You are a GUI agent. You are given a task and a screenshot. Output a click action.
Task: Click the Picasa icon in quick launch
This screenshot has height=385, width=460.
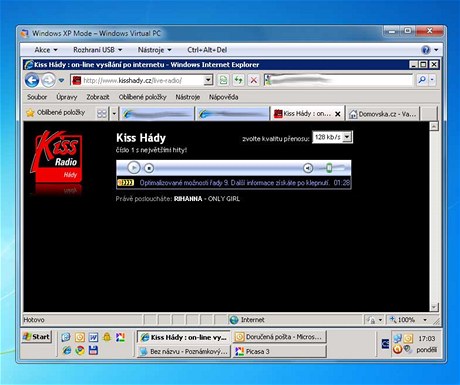click(x=120, y=337)
